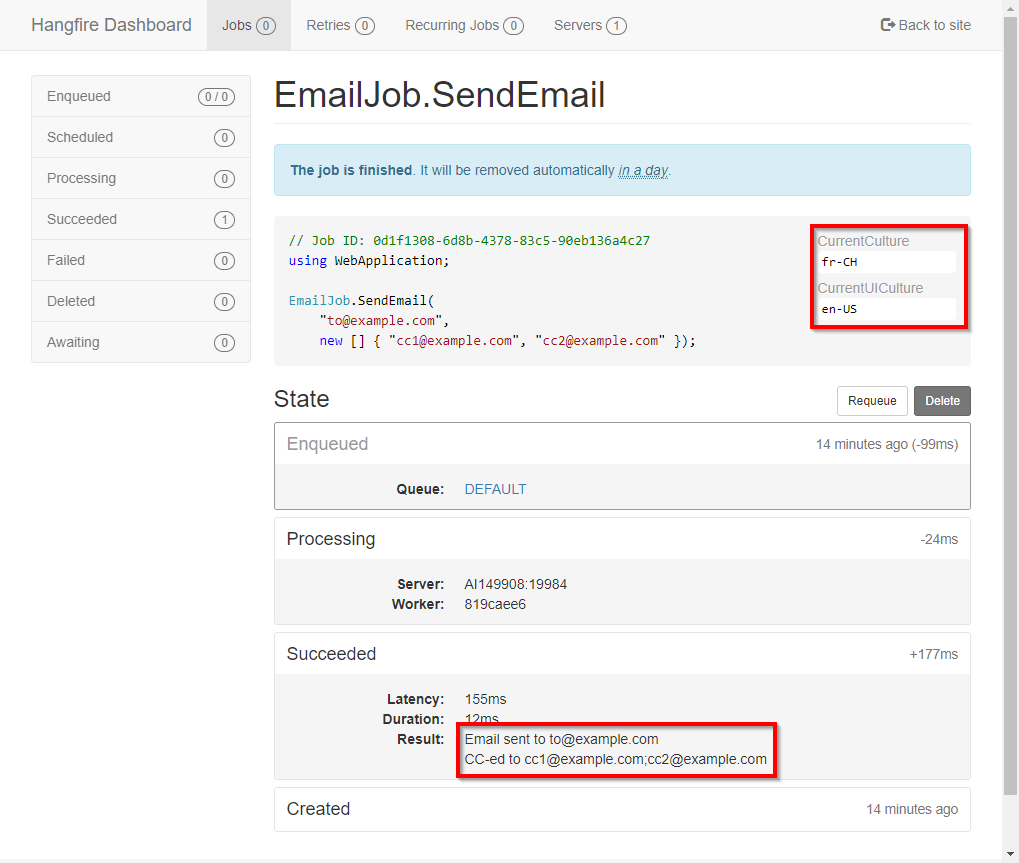Click the Delete button

click(942, 401)
